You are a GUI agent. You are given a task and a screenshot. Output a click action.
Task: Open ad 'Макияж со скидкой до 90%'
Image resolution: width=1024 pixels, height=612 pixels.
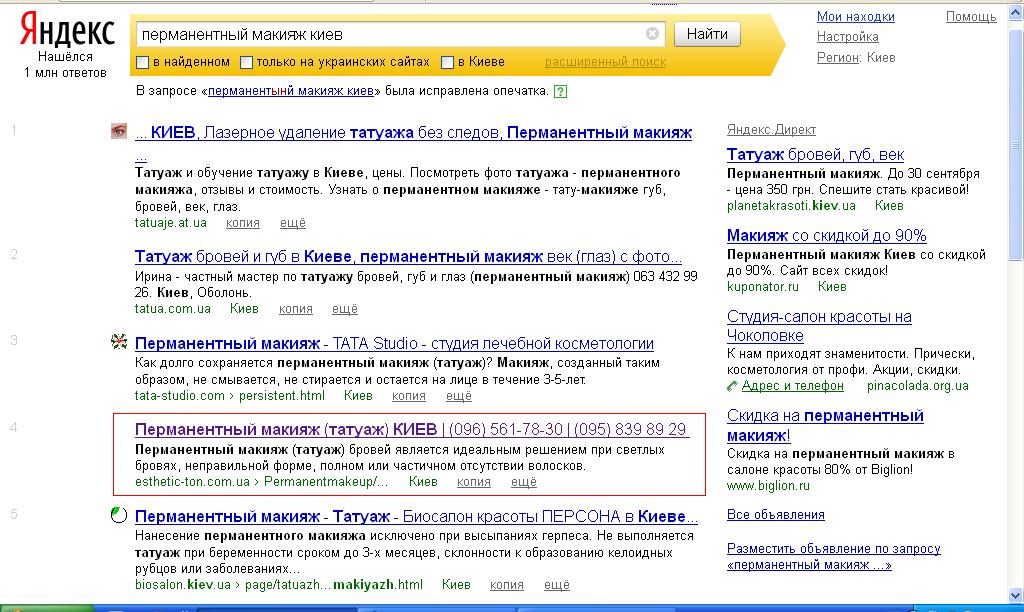click(827, 236)
